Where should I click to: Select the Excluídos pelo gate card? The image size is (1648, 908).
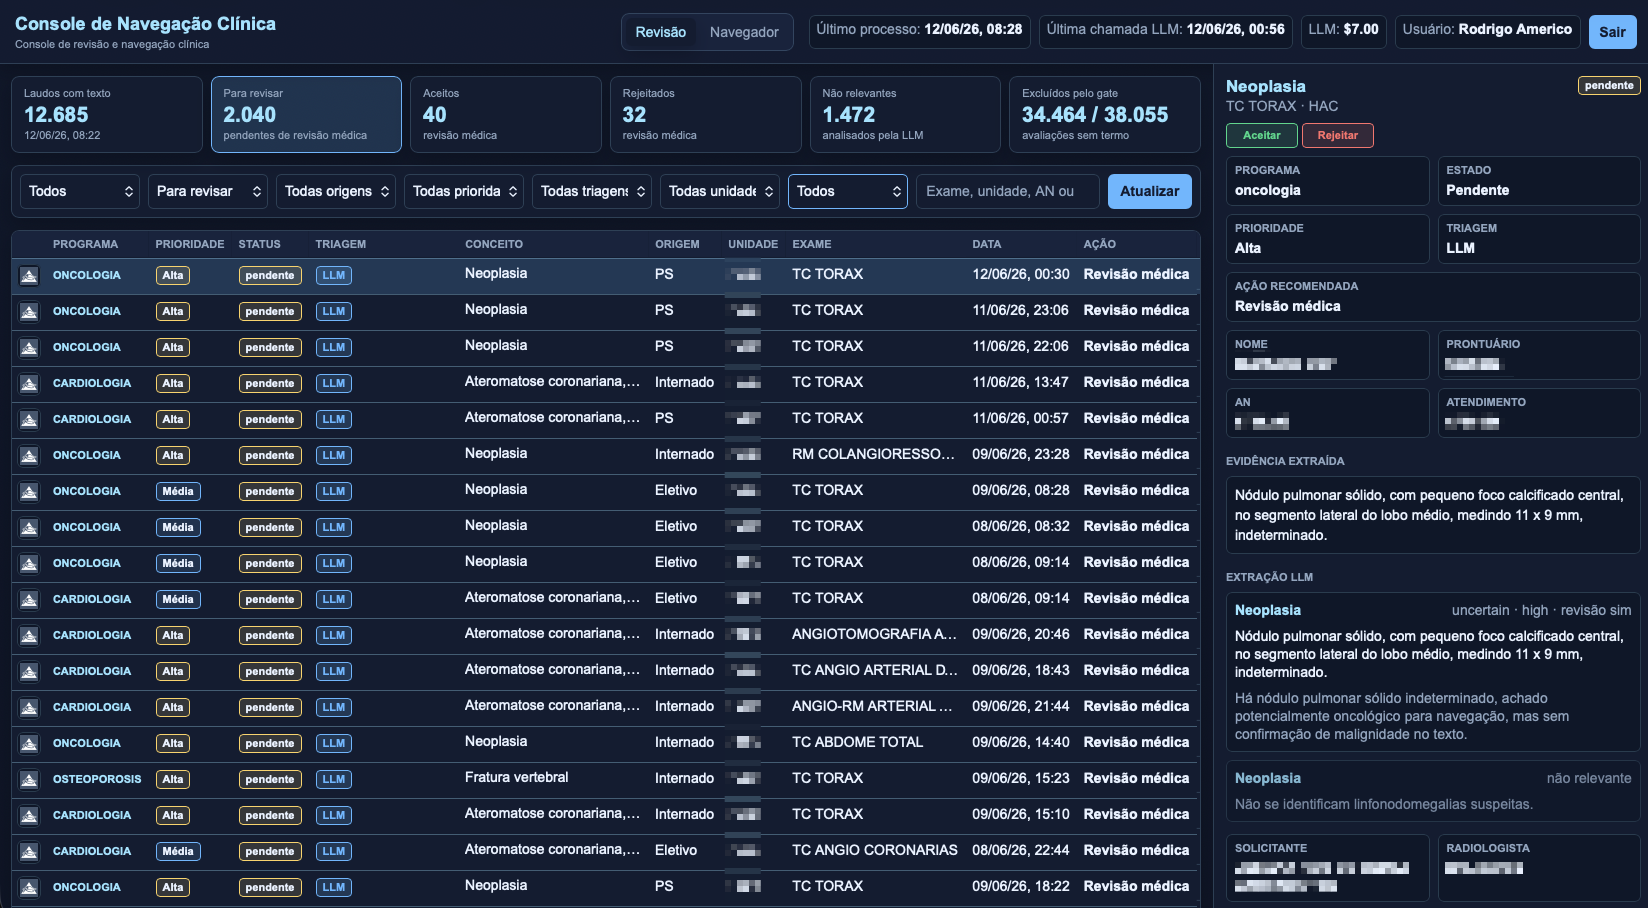pos(1105,114)
